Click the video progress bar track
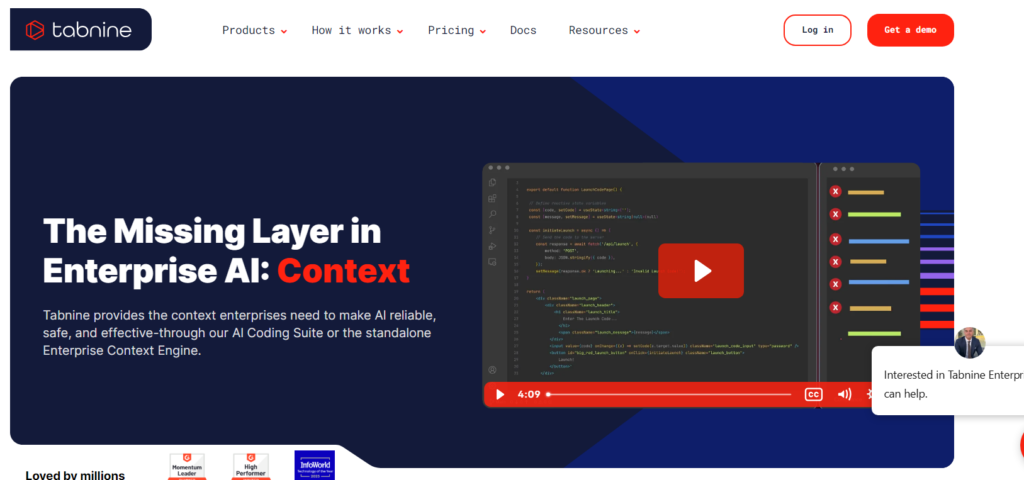This screenshot has height=480, width=1024. coord(669,394)
